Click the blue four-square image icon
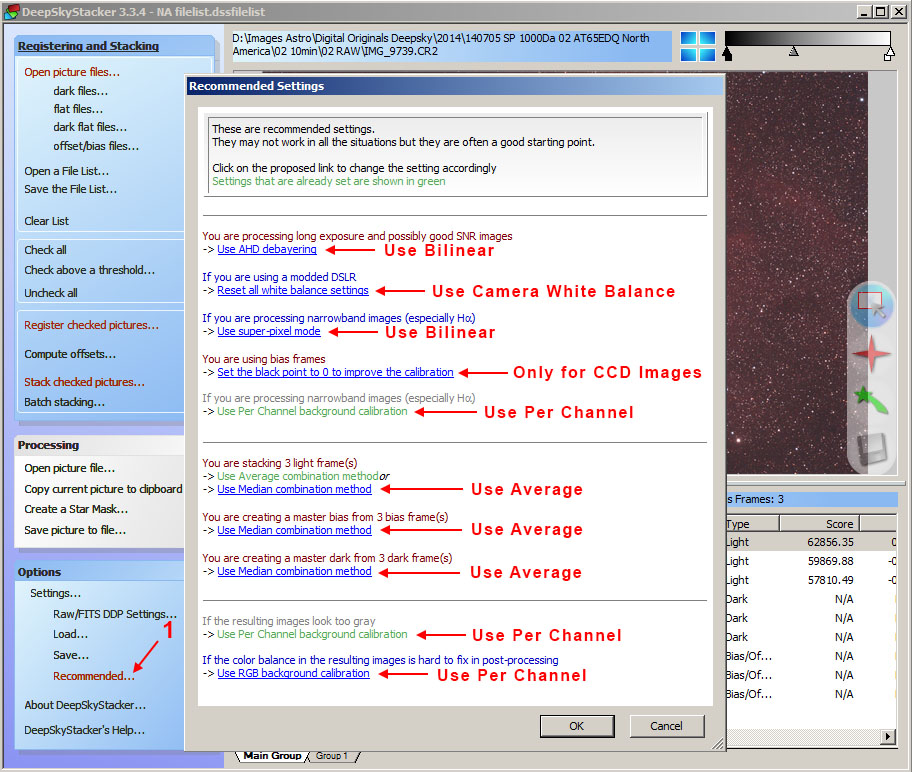The image size is (912, 772). click(698, 46)
